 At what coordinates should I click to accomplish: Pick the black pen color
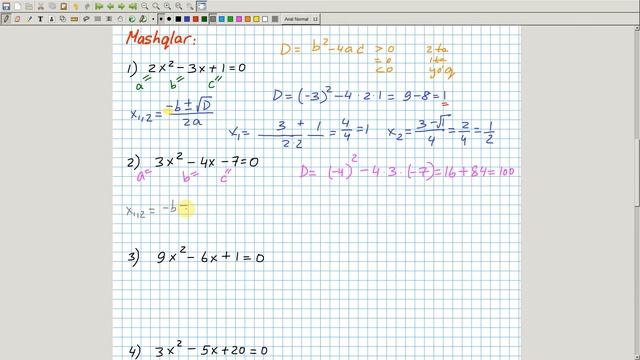178,19
